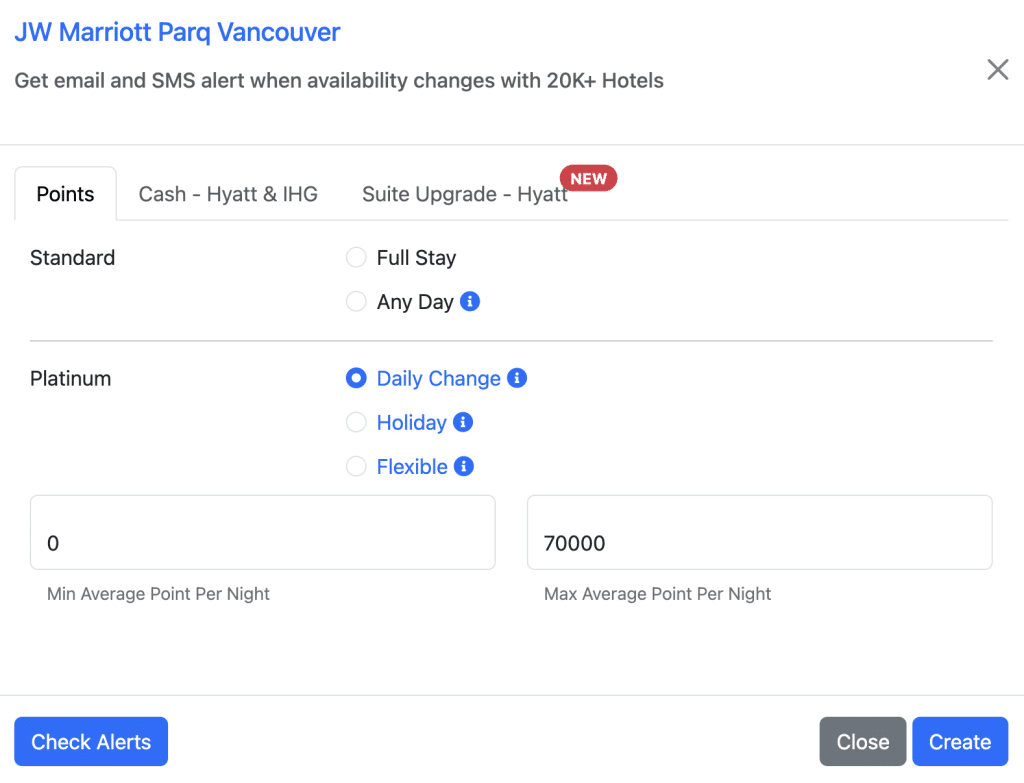Screen dimensions: 1024x783
Task: Click the red NEW badge
Action: pyautogui.click(x=588, y=179)
